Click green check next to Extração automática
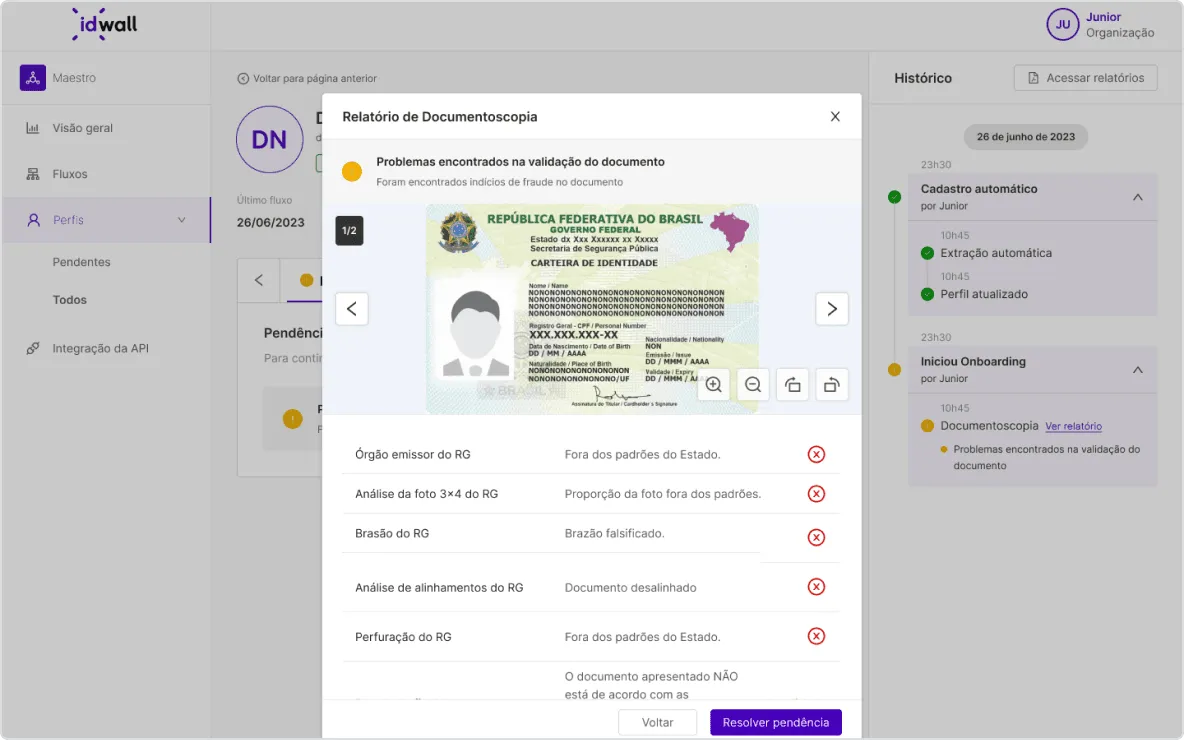 (927, 254)
